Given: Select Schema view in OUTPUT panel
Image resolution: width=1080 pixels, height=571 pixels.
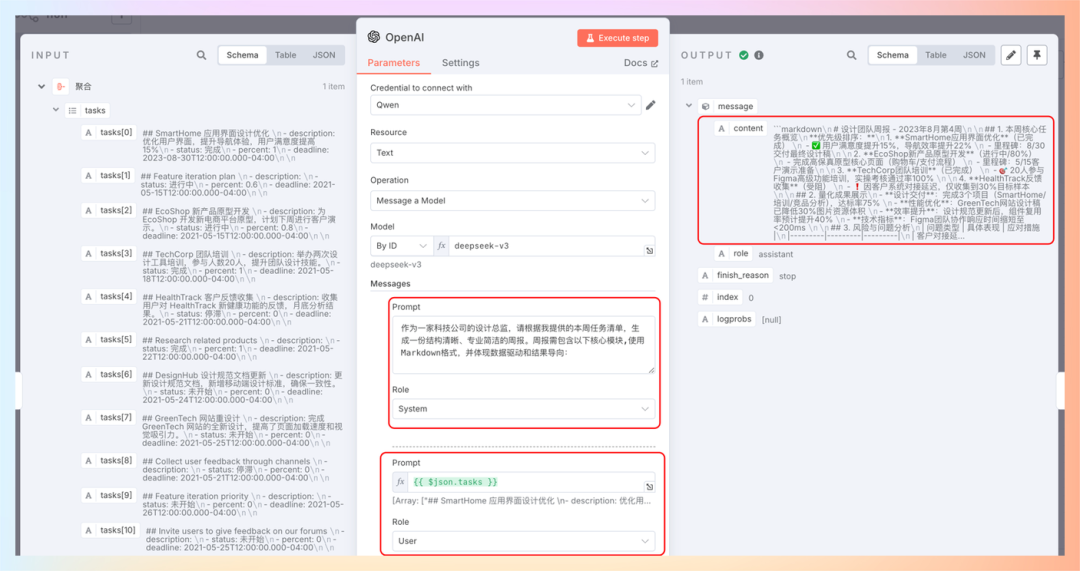Looking at the screenshot, I should pyautogui.click(x=893, y=55).
